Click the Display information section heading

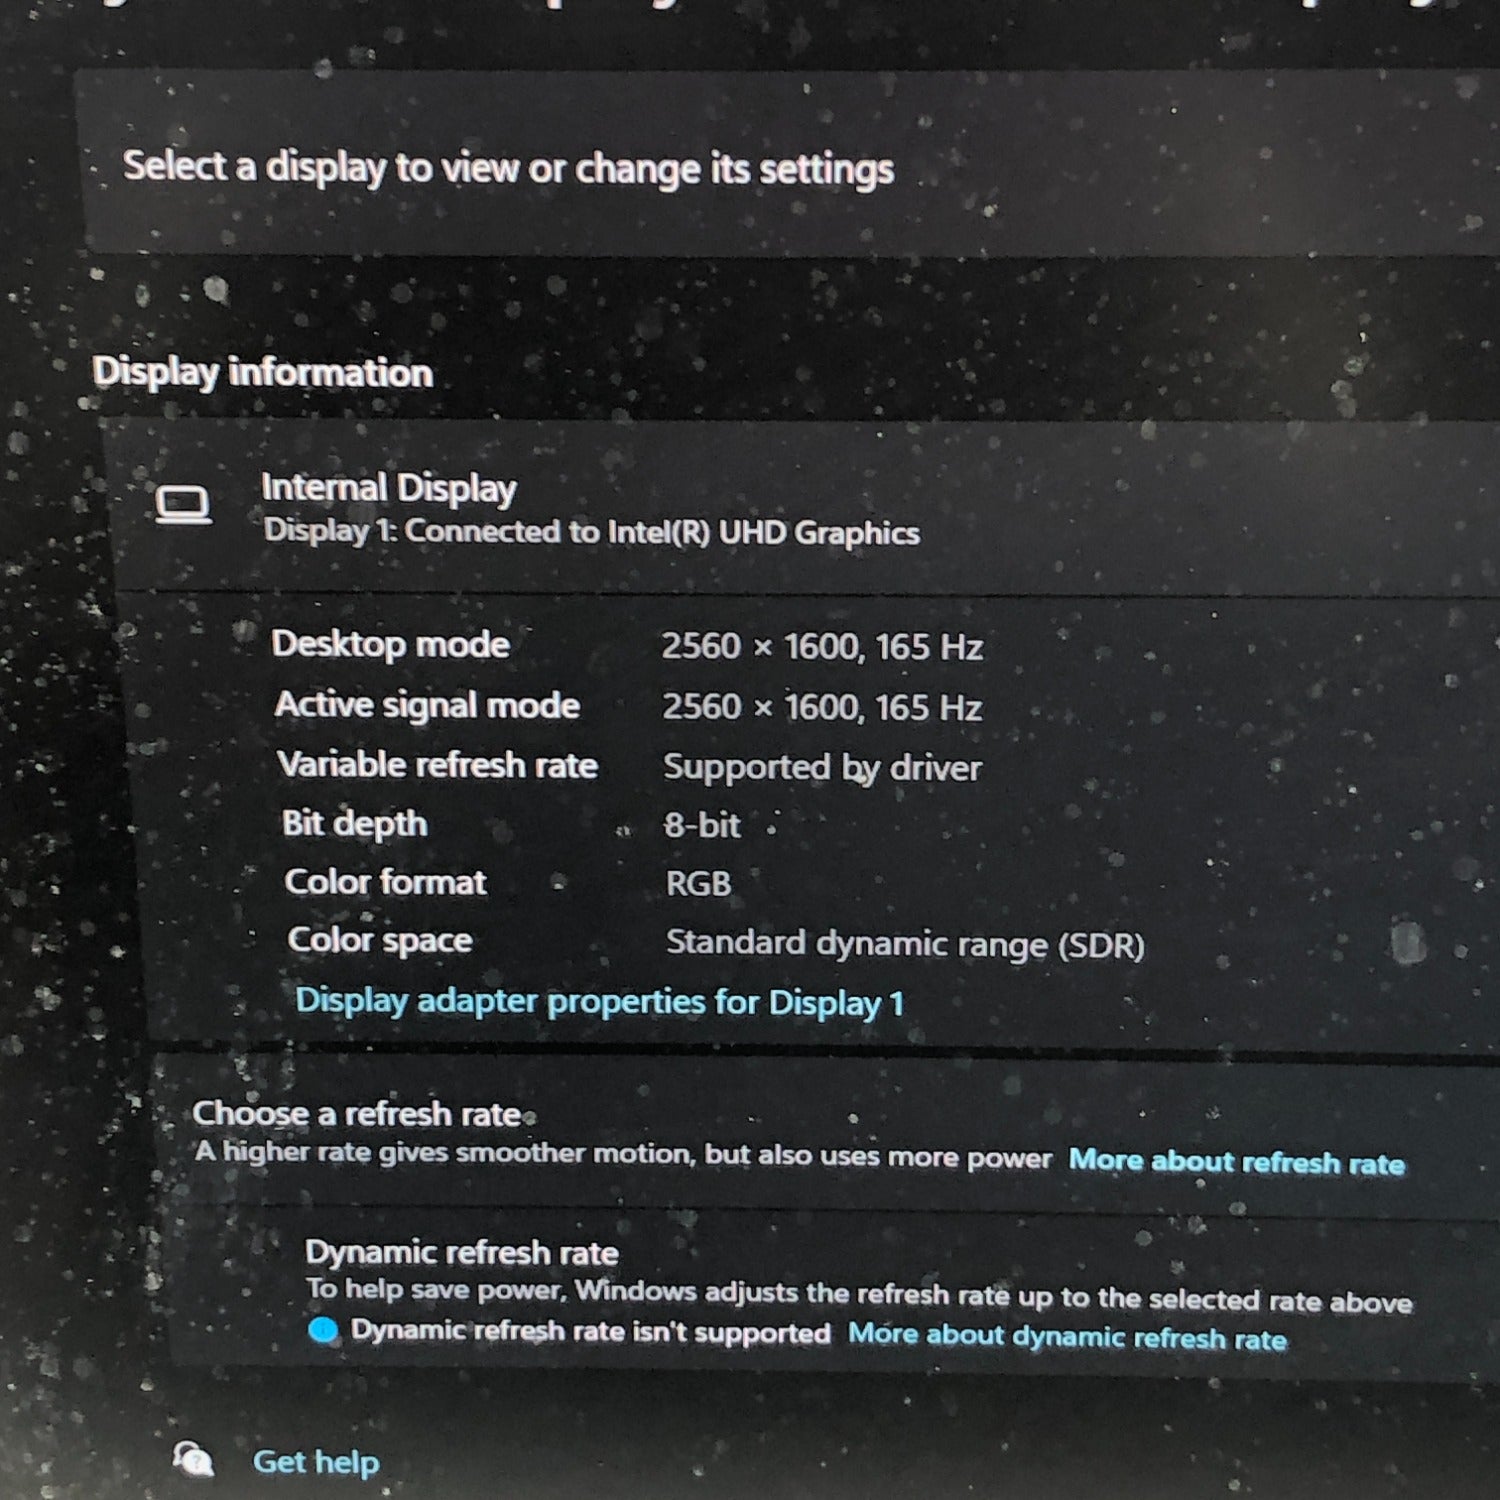pos(263,373)
